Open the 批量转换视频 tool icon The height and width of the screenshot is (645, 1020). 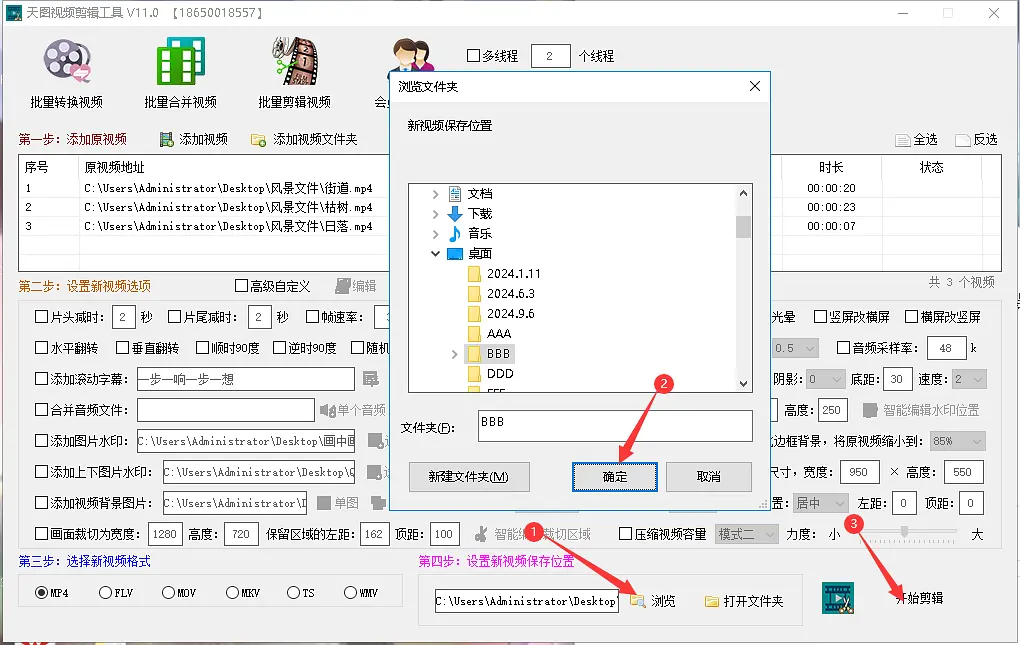pos(66,60)
